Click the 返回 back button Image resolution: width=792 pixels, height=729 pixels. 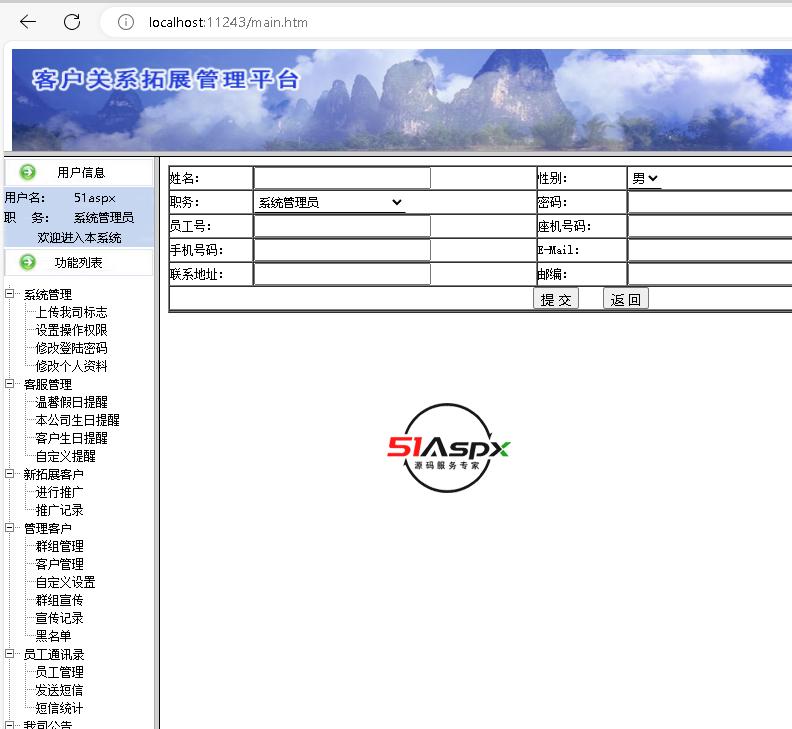click(625, 299)
